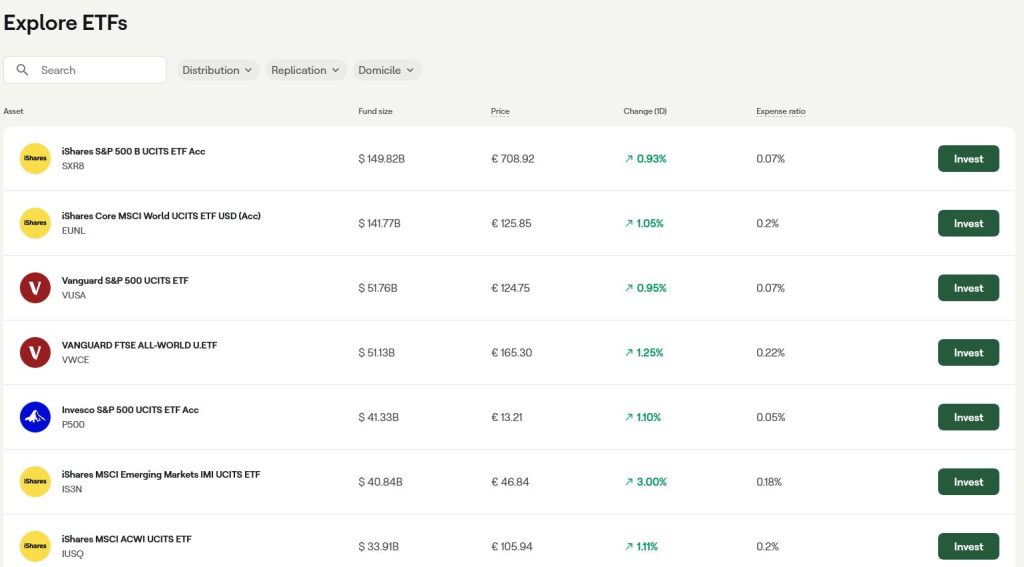Open VANGUARD FTSE ALL-WORLD U.ETF name

pos(139,346)
